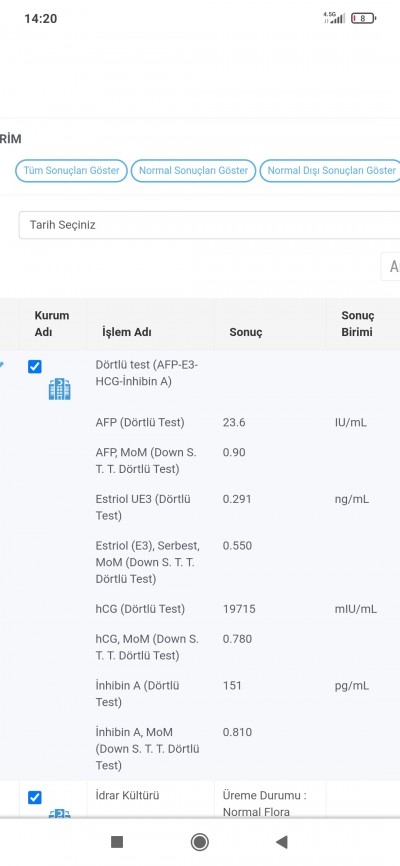Click the İnhibin A value 151
Screen dimensions: 400x866
232,685
